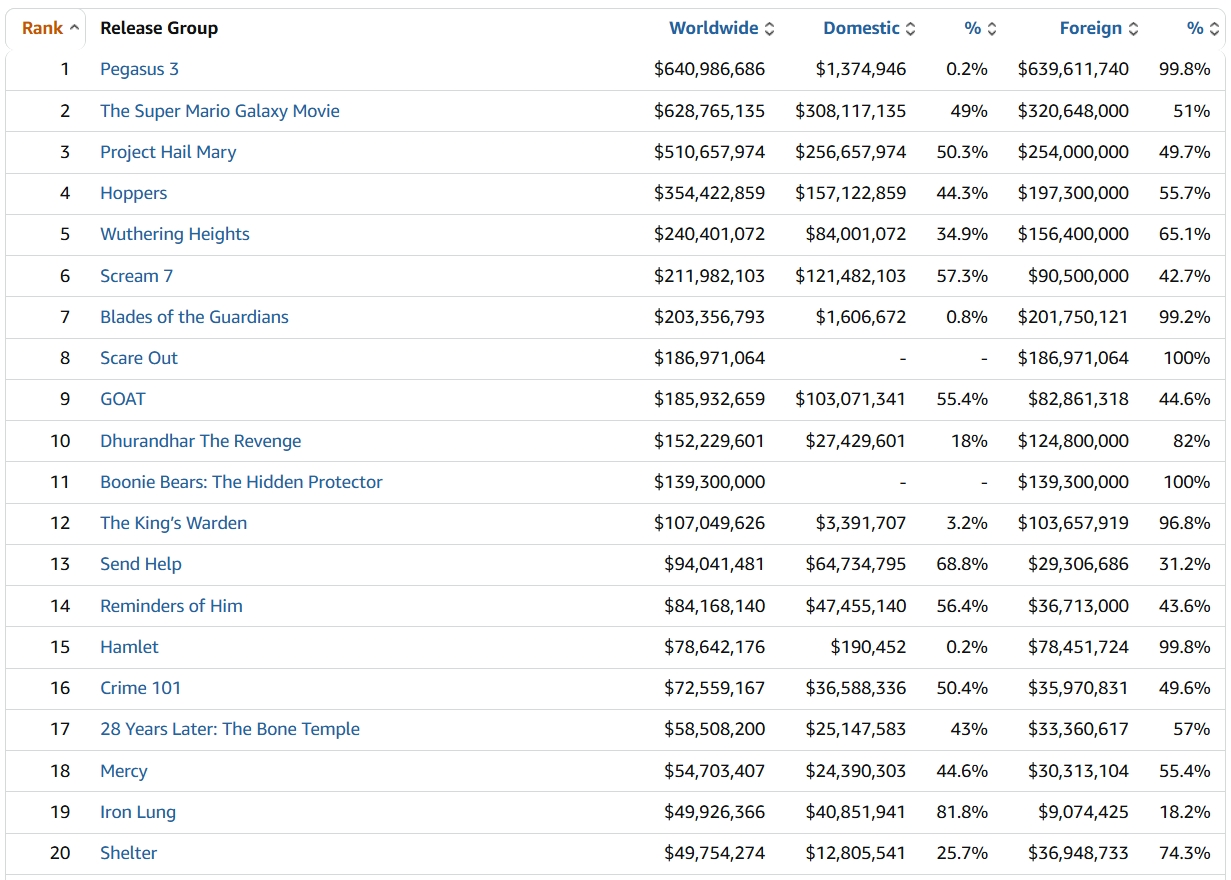Image resolution: width=1231 pixels, height=880 pixels.
Task: Click the Foreign sort arrows icon
Action: (1133, 29)
